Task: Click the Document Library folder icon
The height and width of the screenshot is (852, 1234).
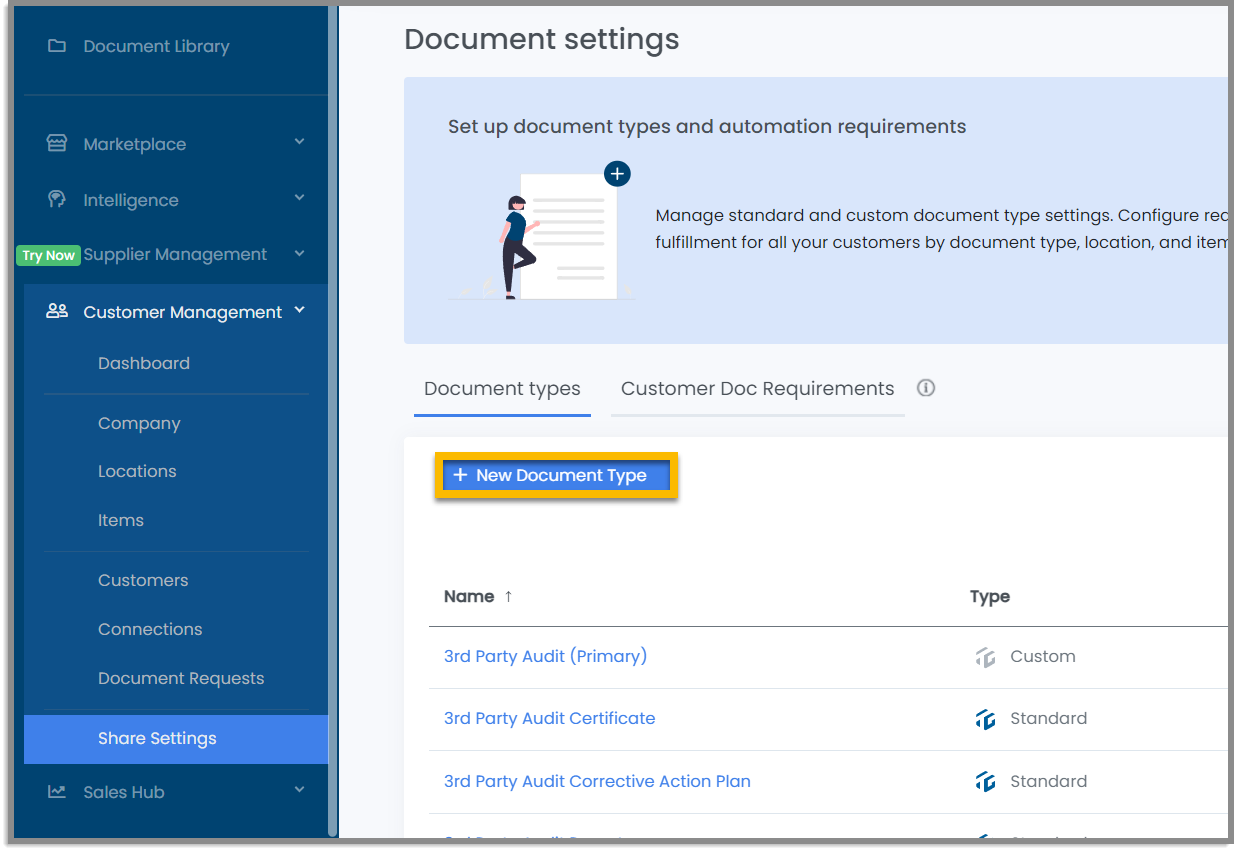Action: click(x=59, y=45)
